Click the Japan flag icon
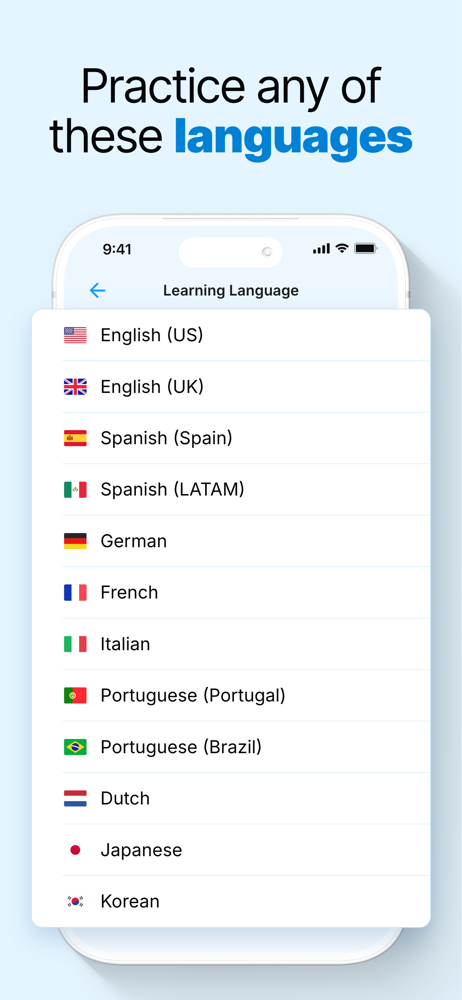The width and height of the screenshot is (462, 1000). click(75, 850)
